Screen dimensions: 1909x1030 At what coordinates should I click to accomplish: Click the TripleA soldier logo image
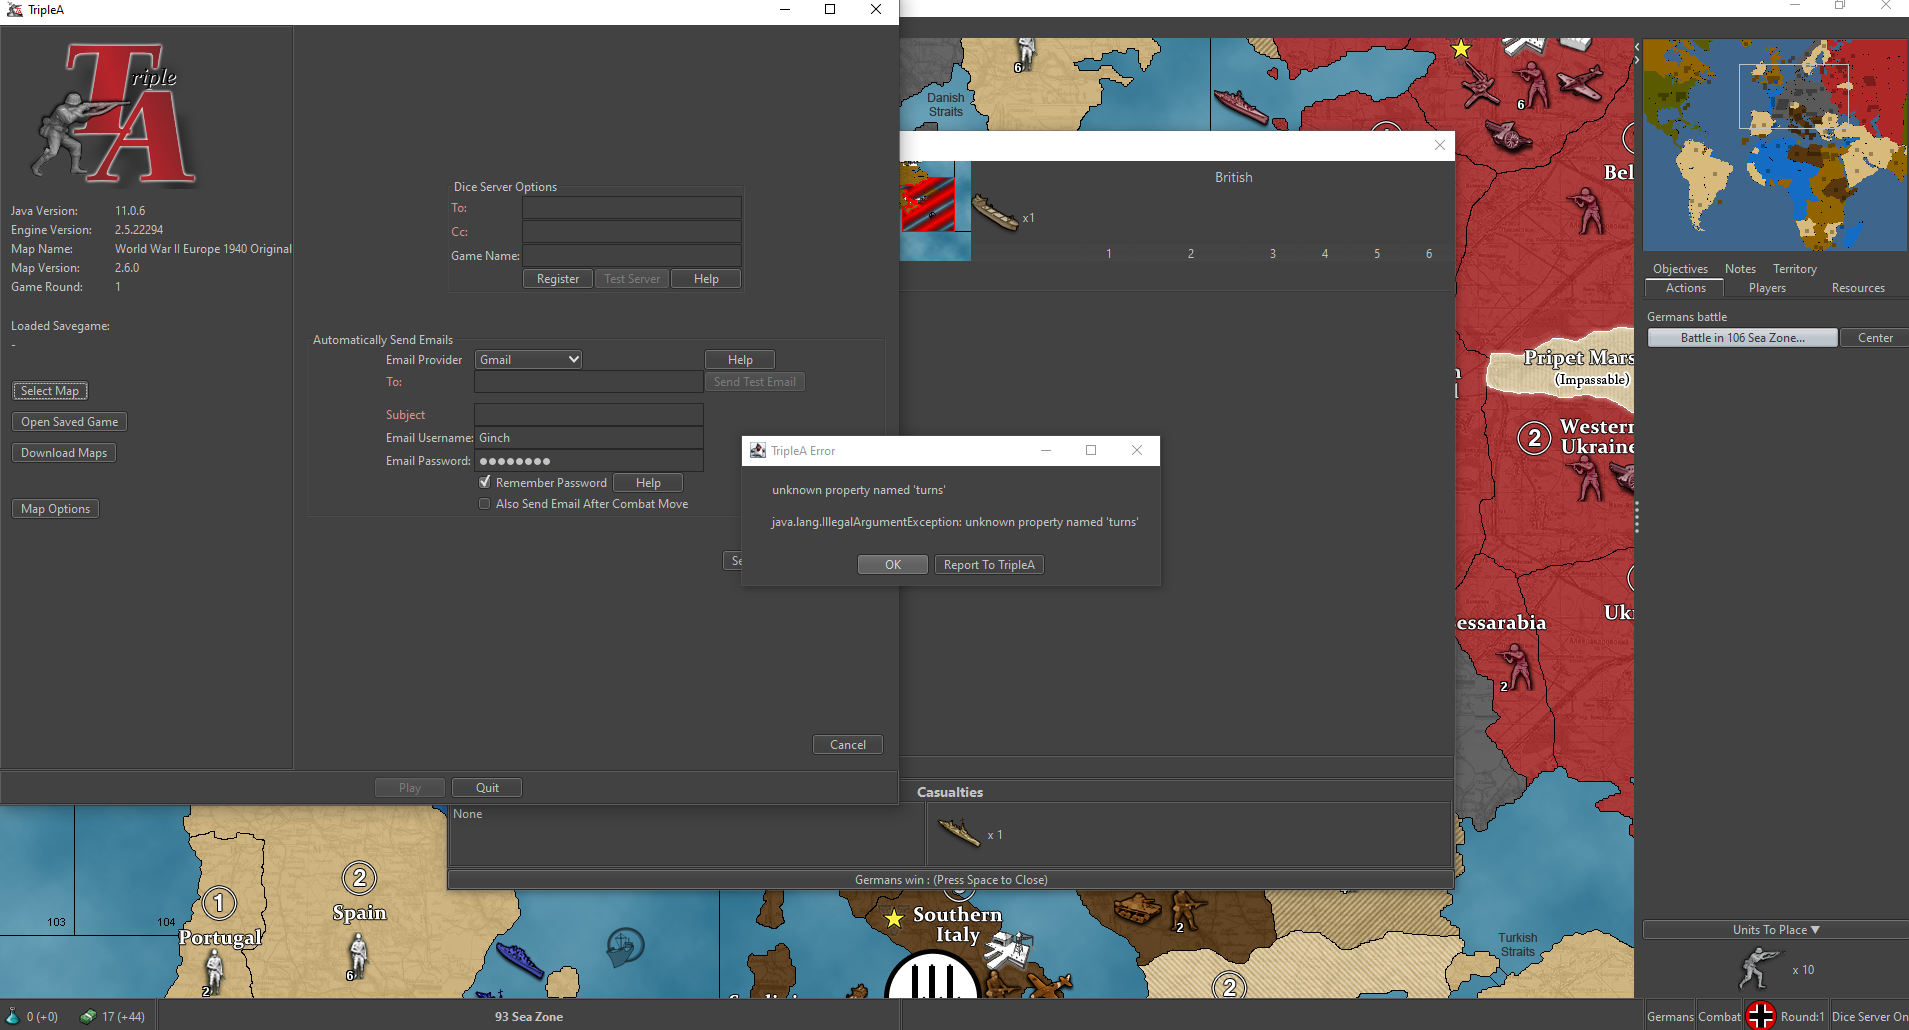click(x=114, y=114)
